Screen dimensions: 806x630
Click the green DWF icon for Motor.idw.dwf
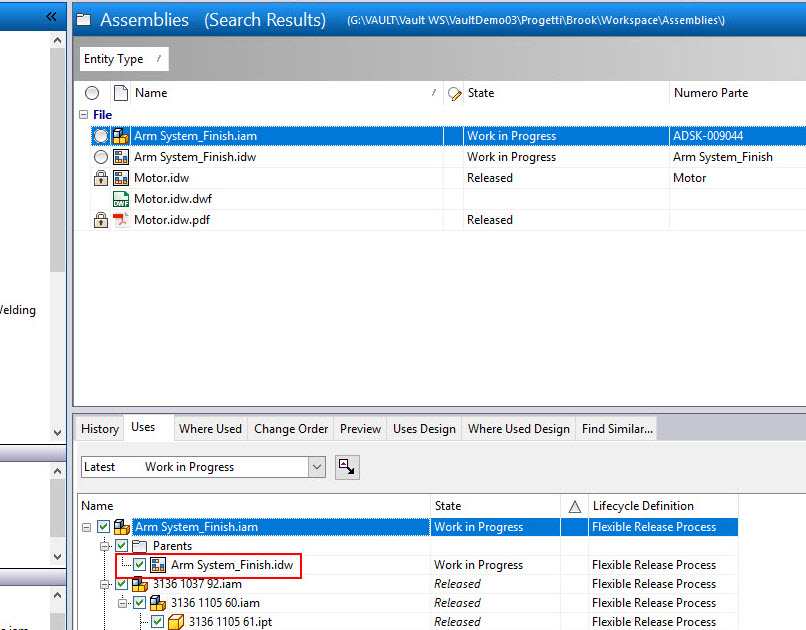click(x=122, y=198)
